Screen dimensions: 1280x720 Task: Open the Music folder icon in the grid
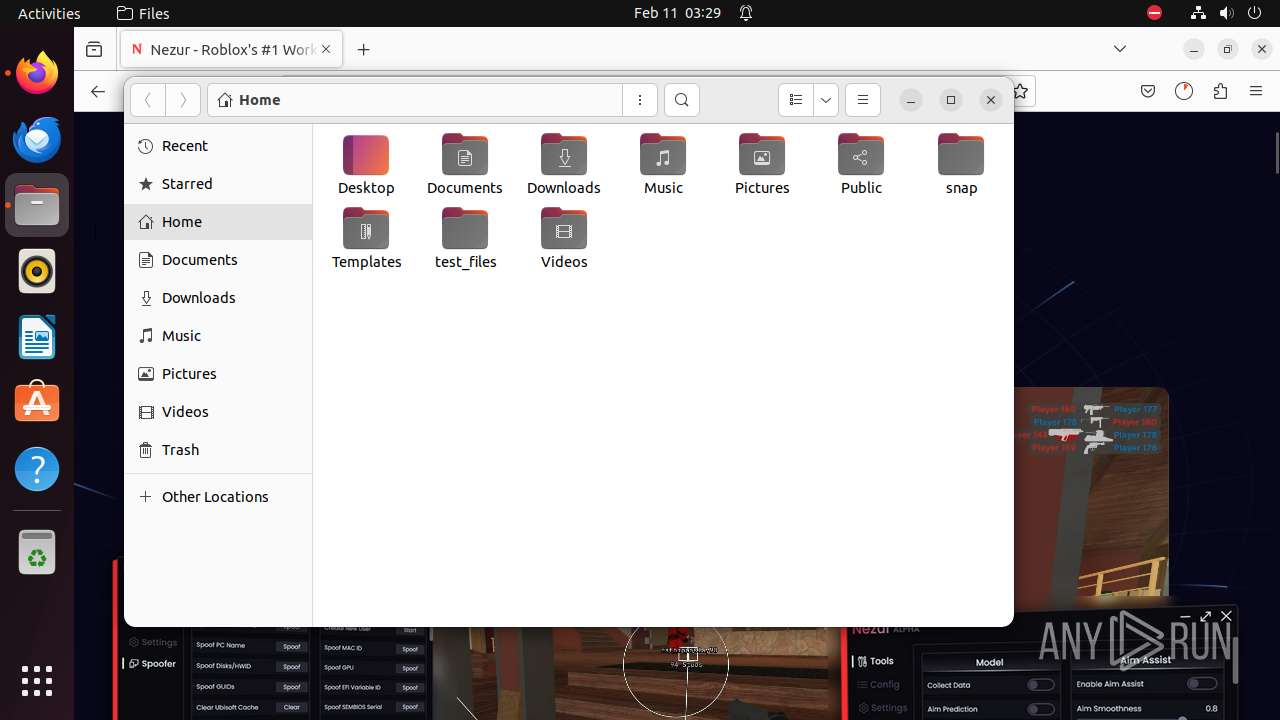click(663, 166)
